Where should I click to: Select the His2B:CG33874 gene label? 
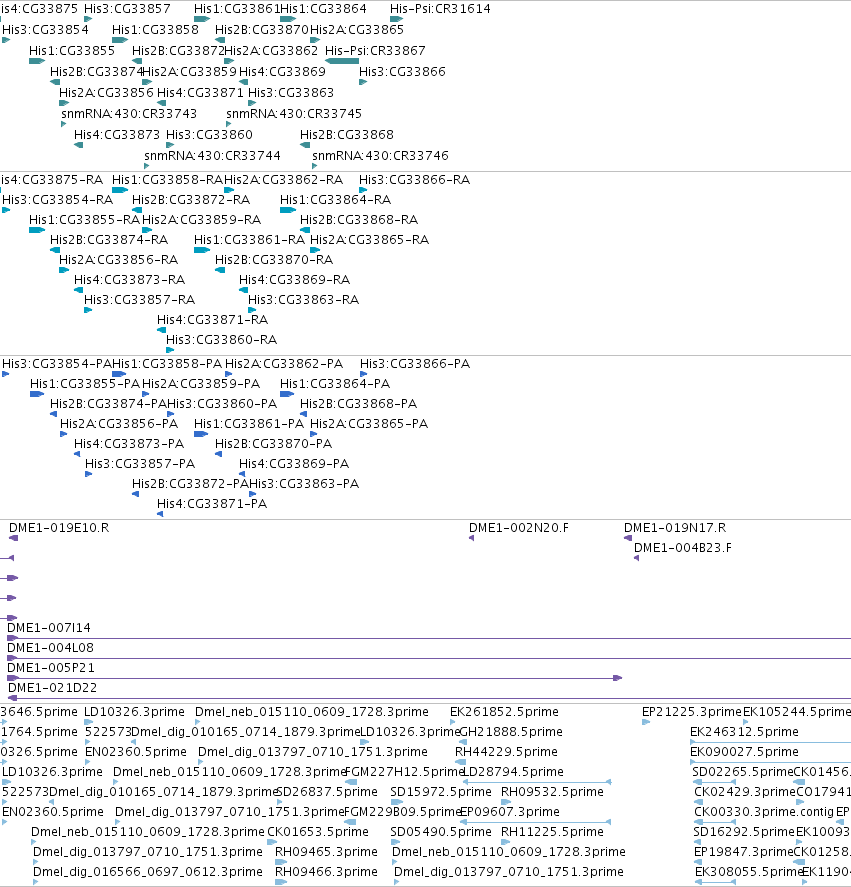(x=97, y=71)
